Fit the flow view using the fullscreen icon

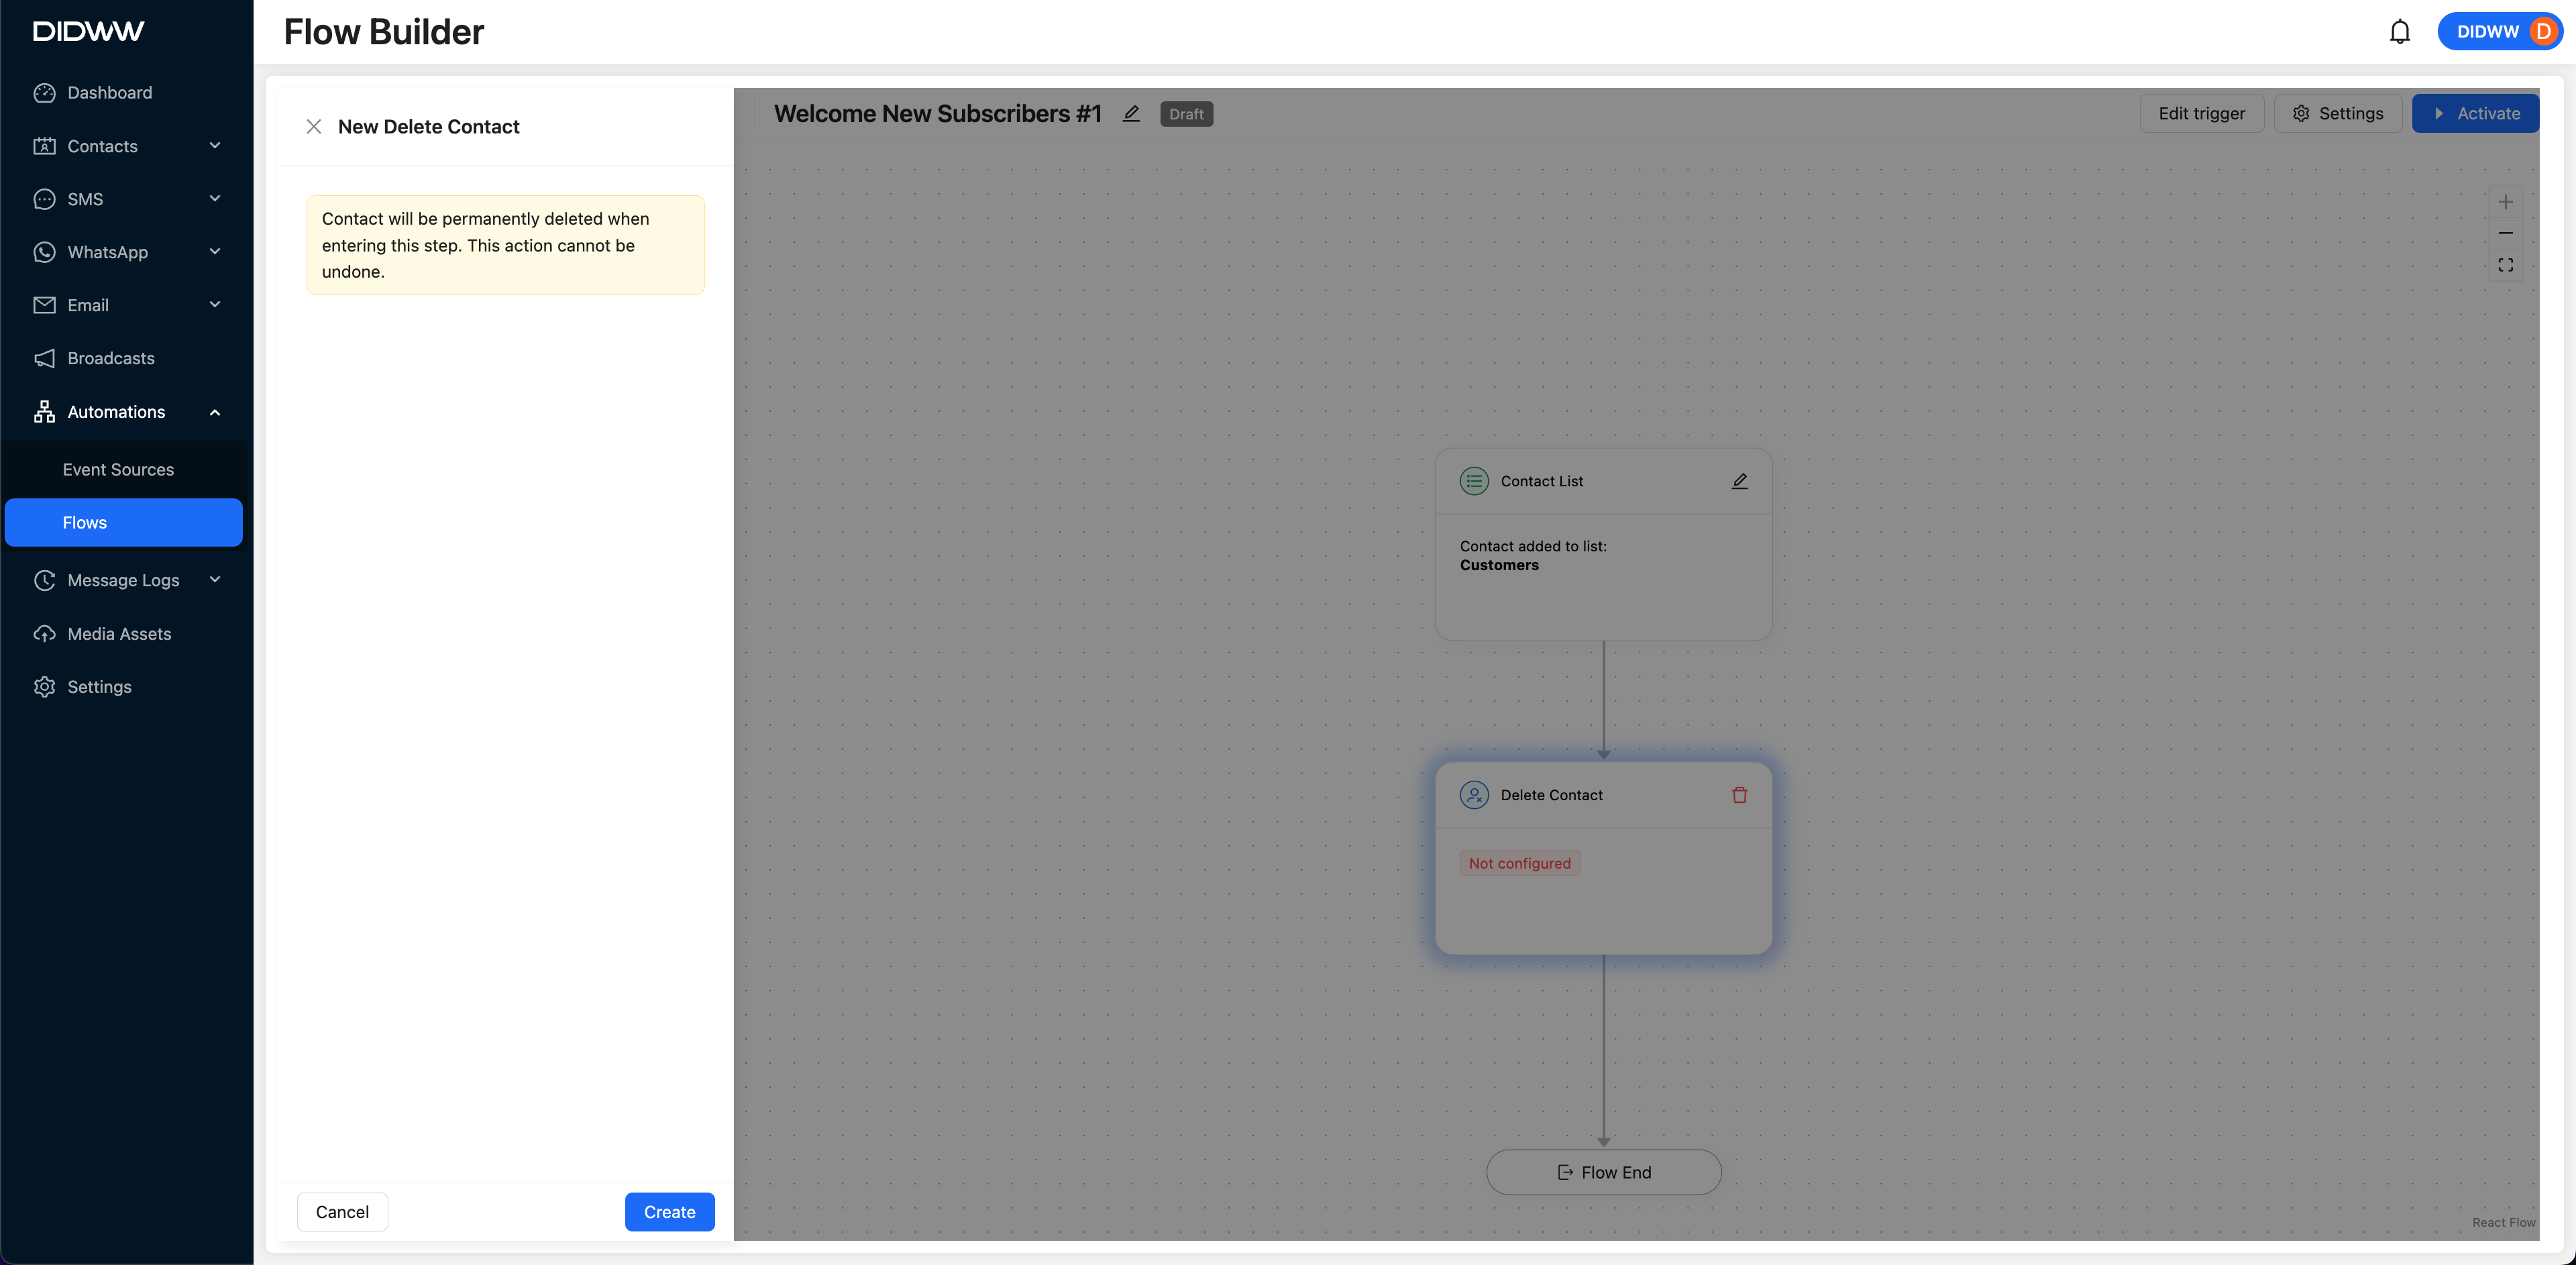point(2505,265)
